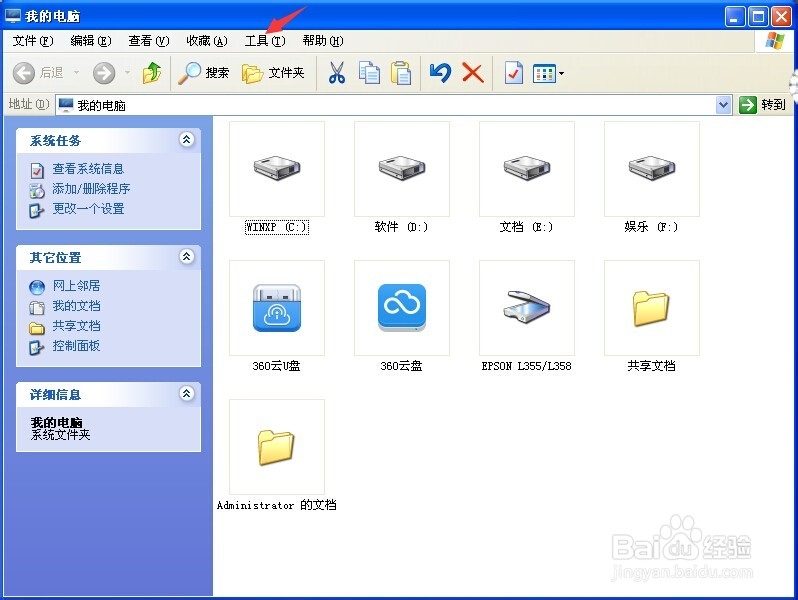Click the 控制面板 sidebar icon

click(37, 348)
